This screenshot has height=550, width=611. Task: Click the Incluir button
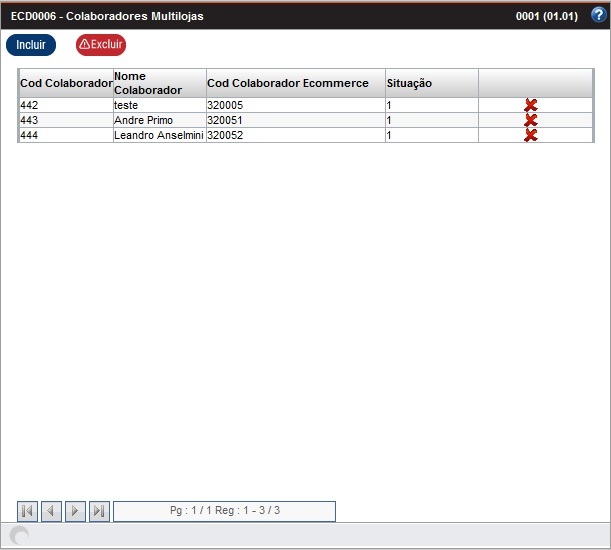point(31,45)
